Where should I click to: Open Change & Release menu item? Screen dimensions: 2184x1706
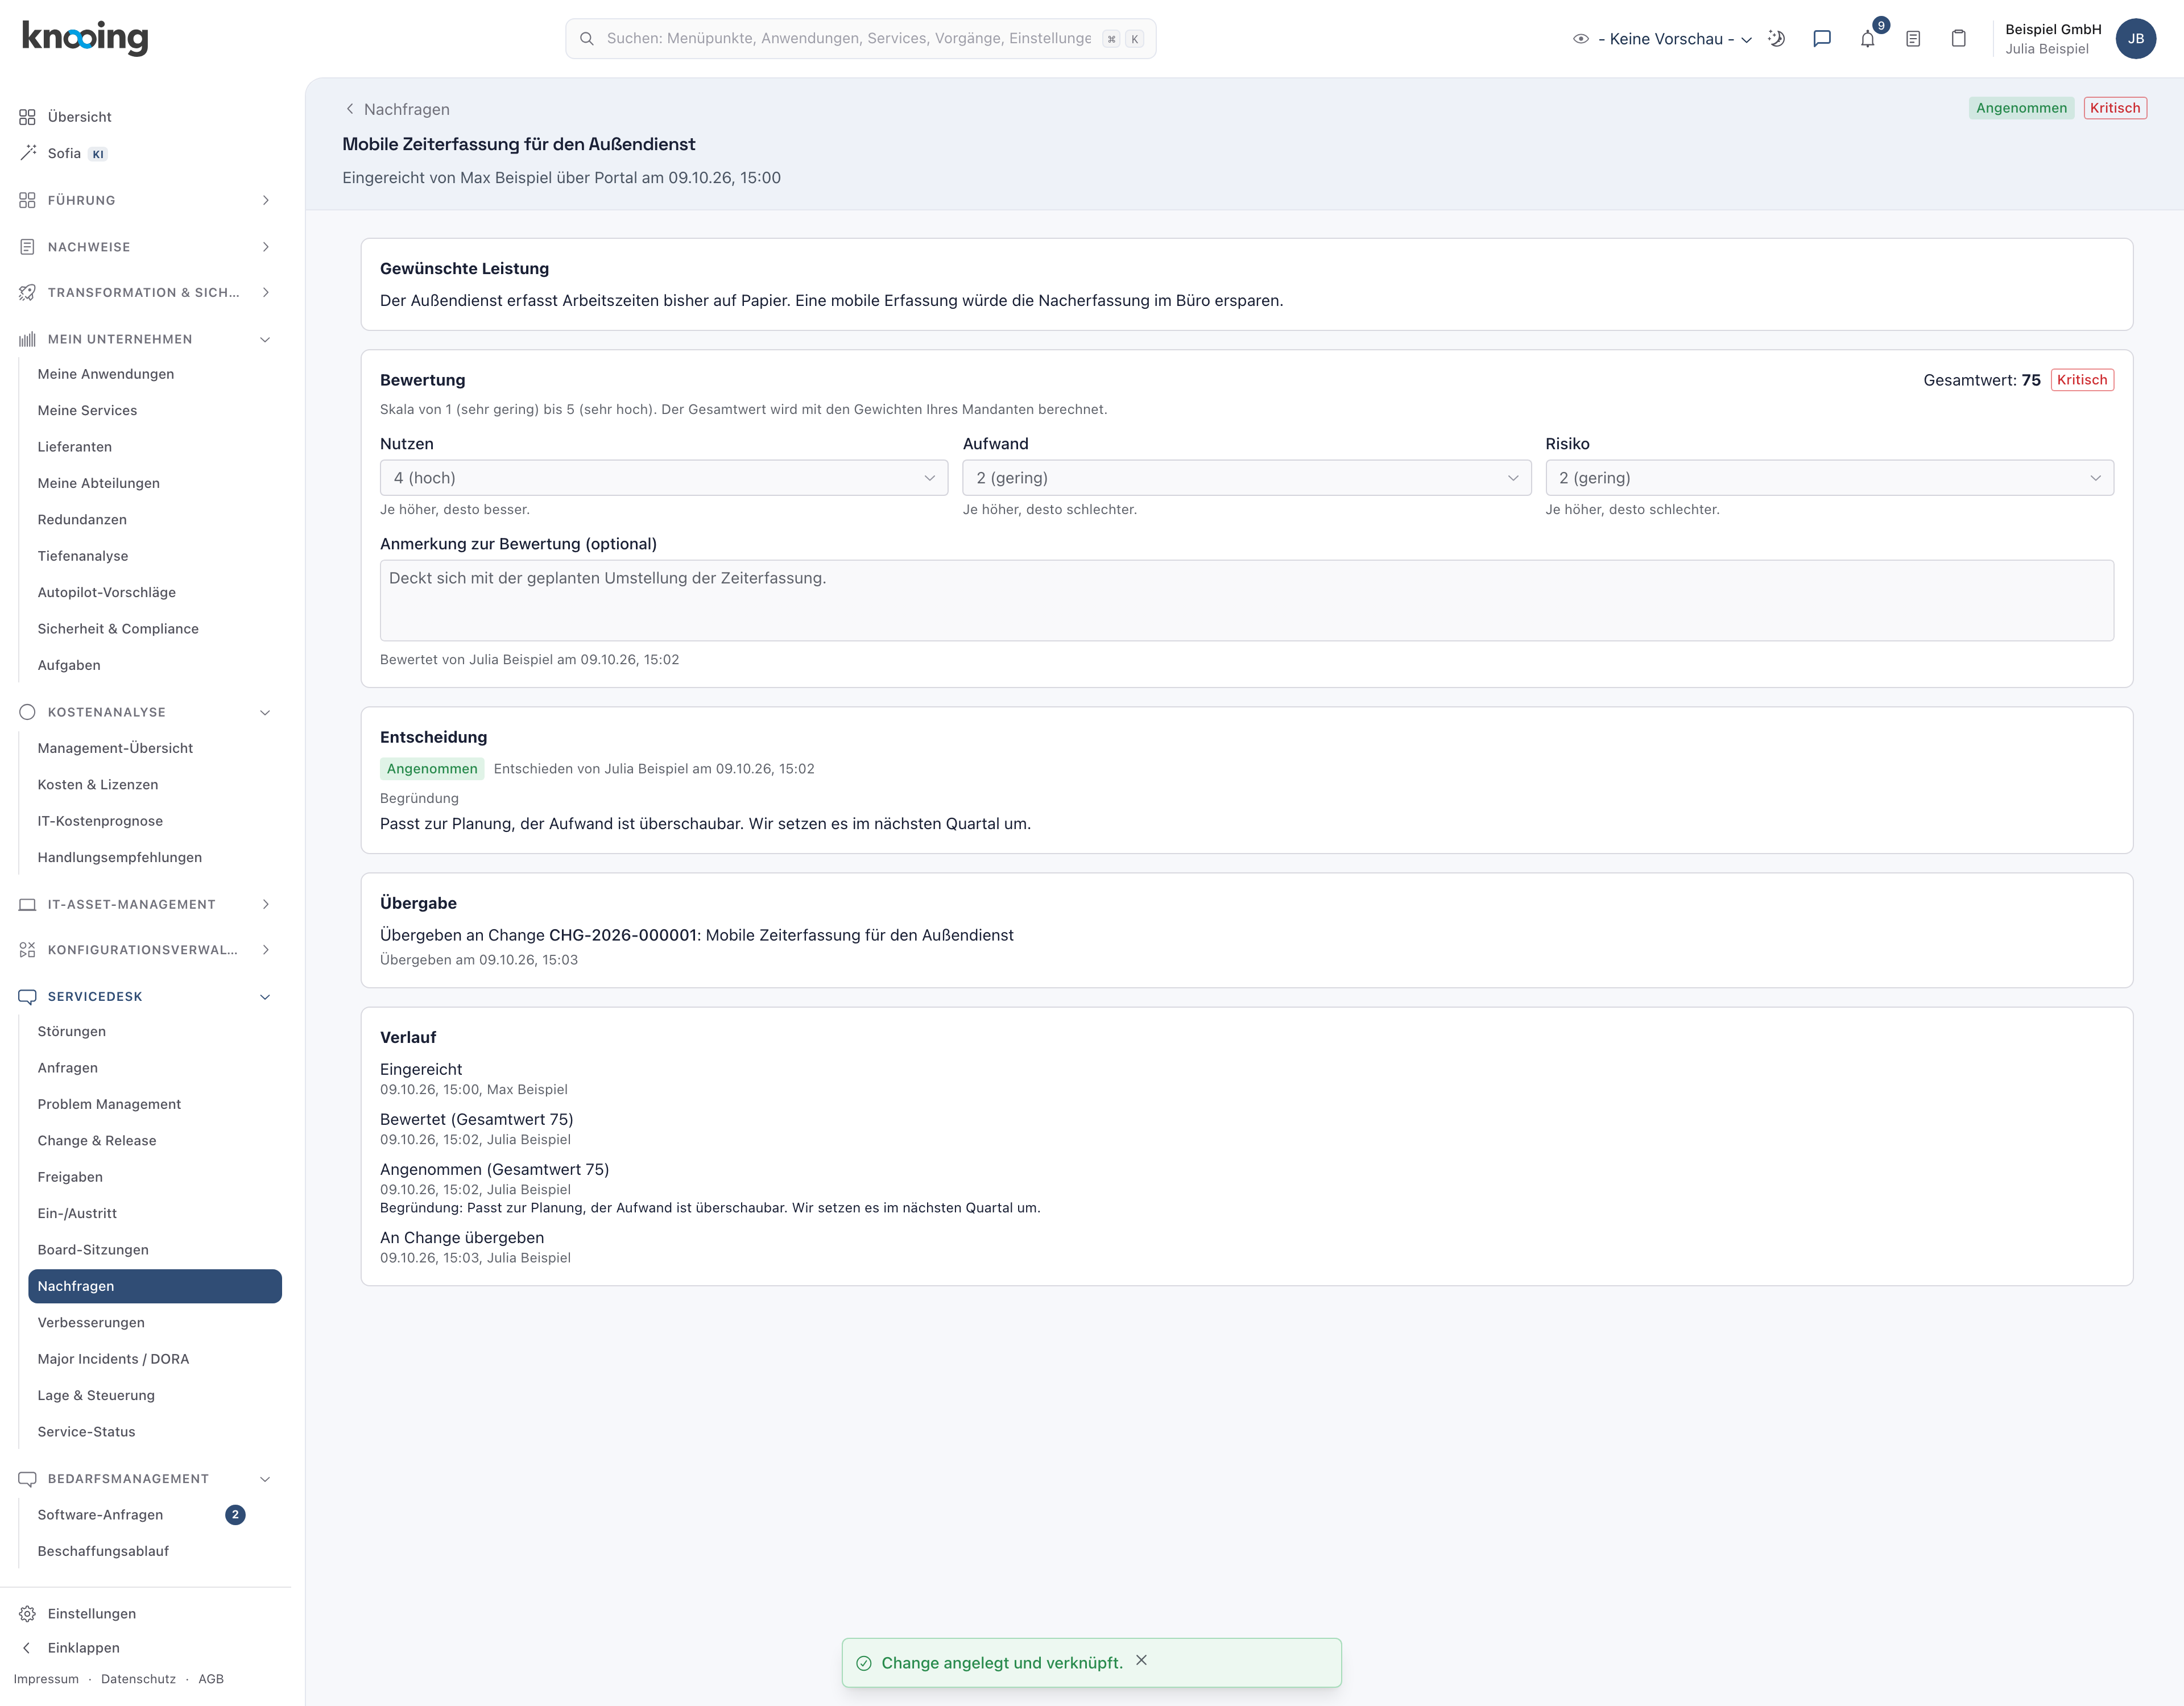(155, 1140)
